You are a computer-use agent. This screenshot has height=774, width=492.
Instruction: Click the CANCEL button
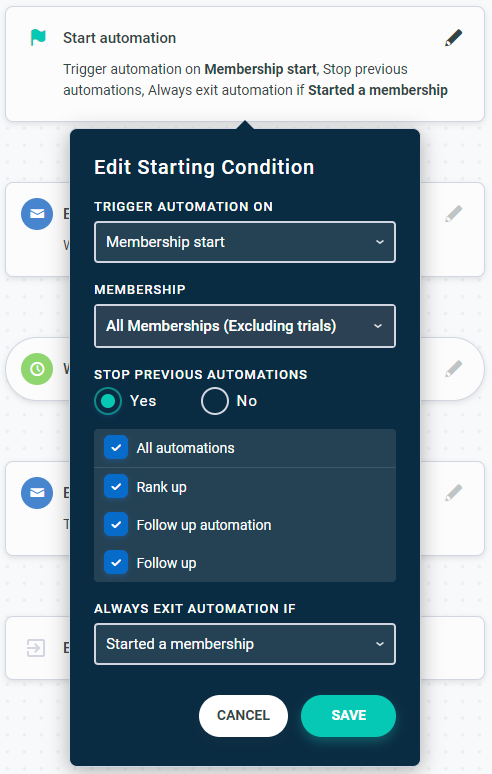point(243,715)
